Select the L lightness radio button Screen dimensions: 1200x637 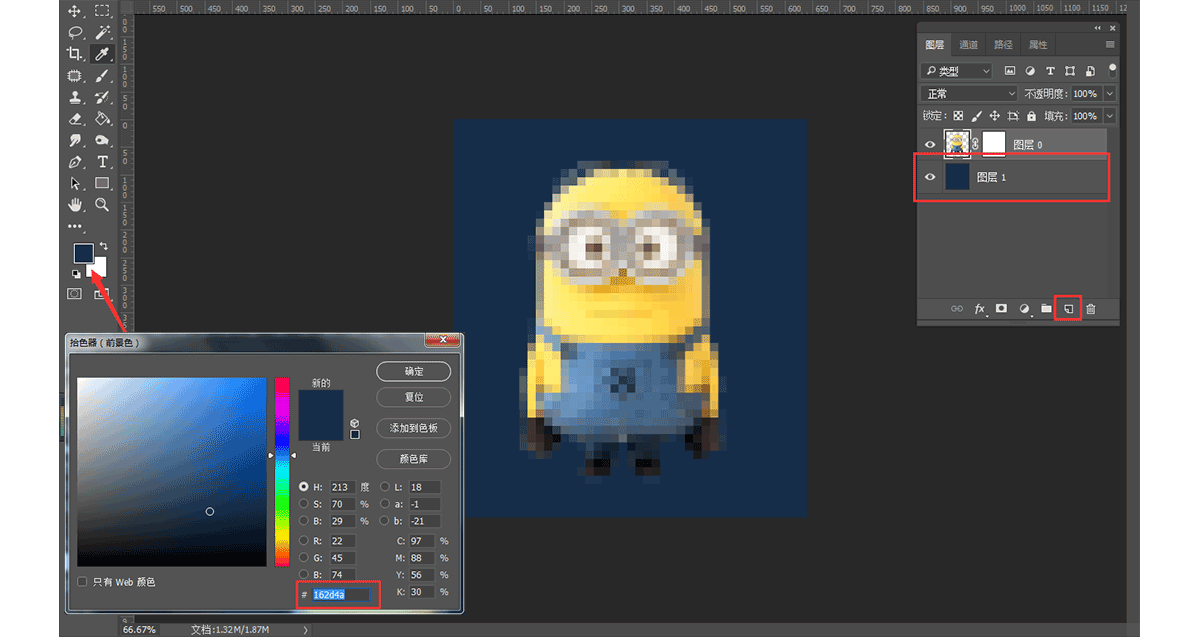coord(385,487)
